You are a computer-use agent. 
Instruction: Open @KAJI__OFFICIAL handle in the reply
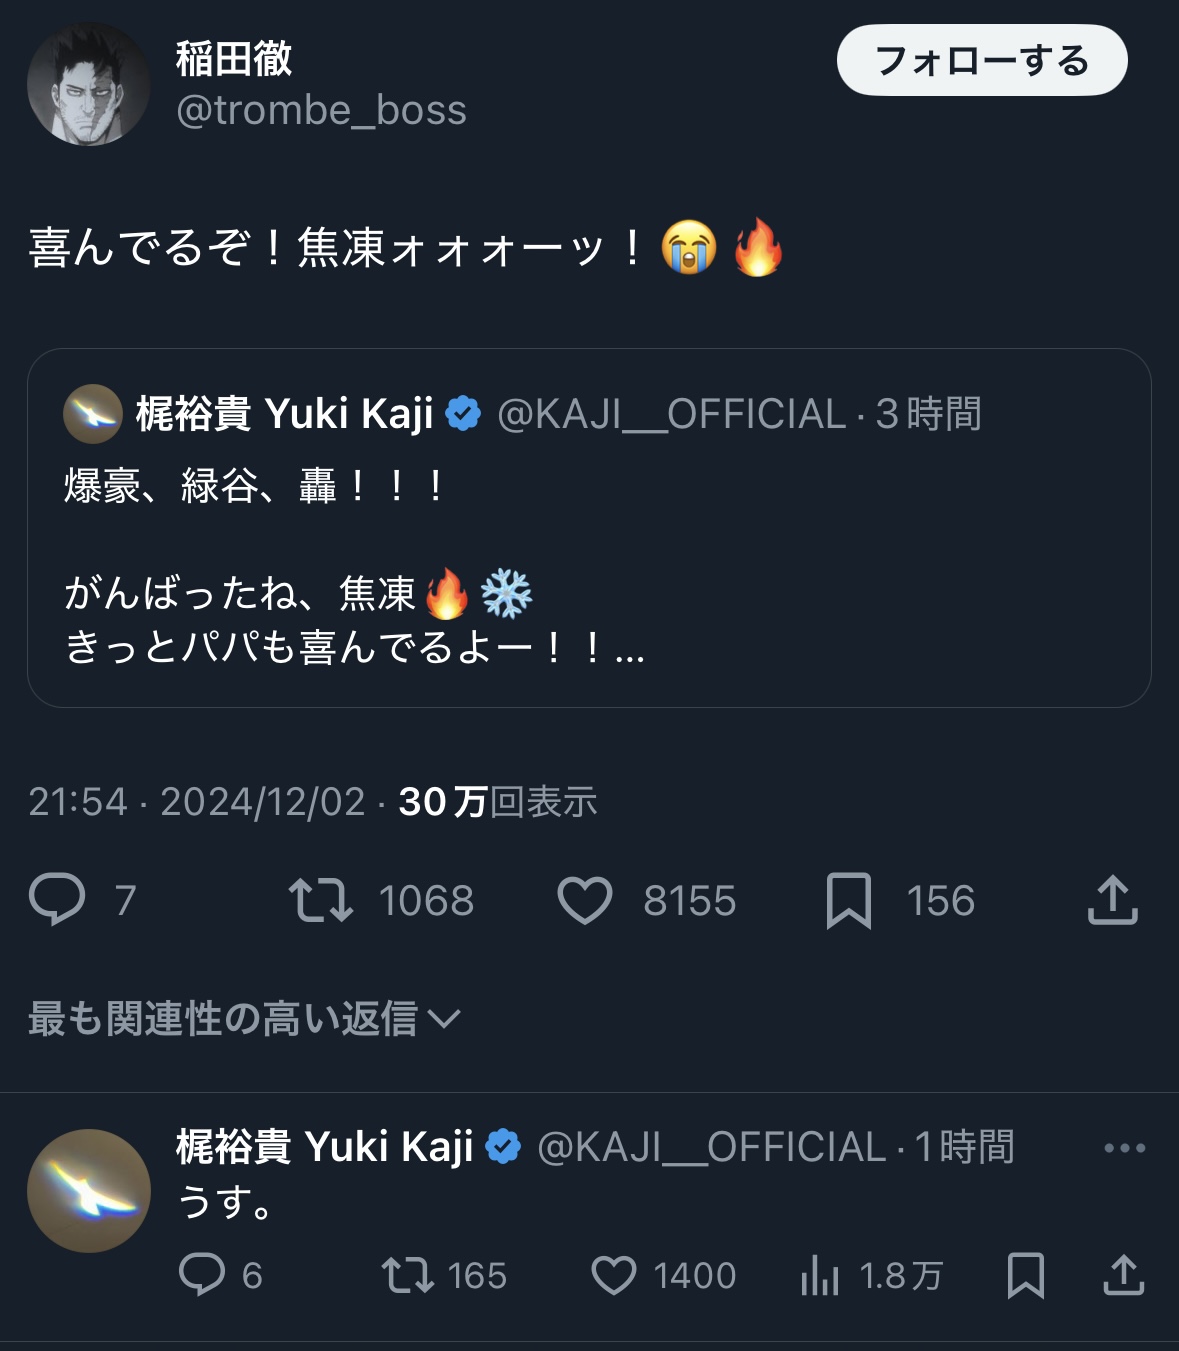[711, 1148]
